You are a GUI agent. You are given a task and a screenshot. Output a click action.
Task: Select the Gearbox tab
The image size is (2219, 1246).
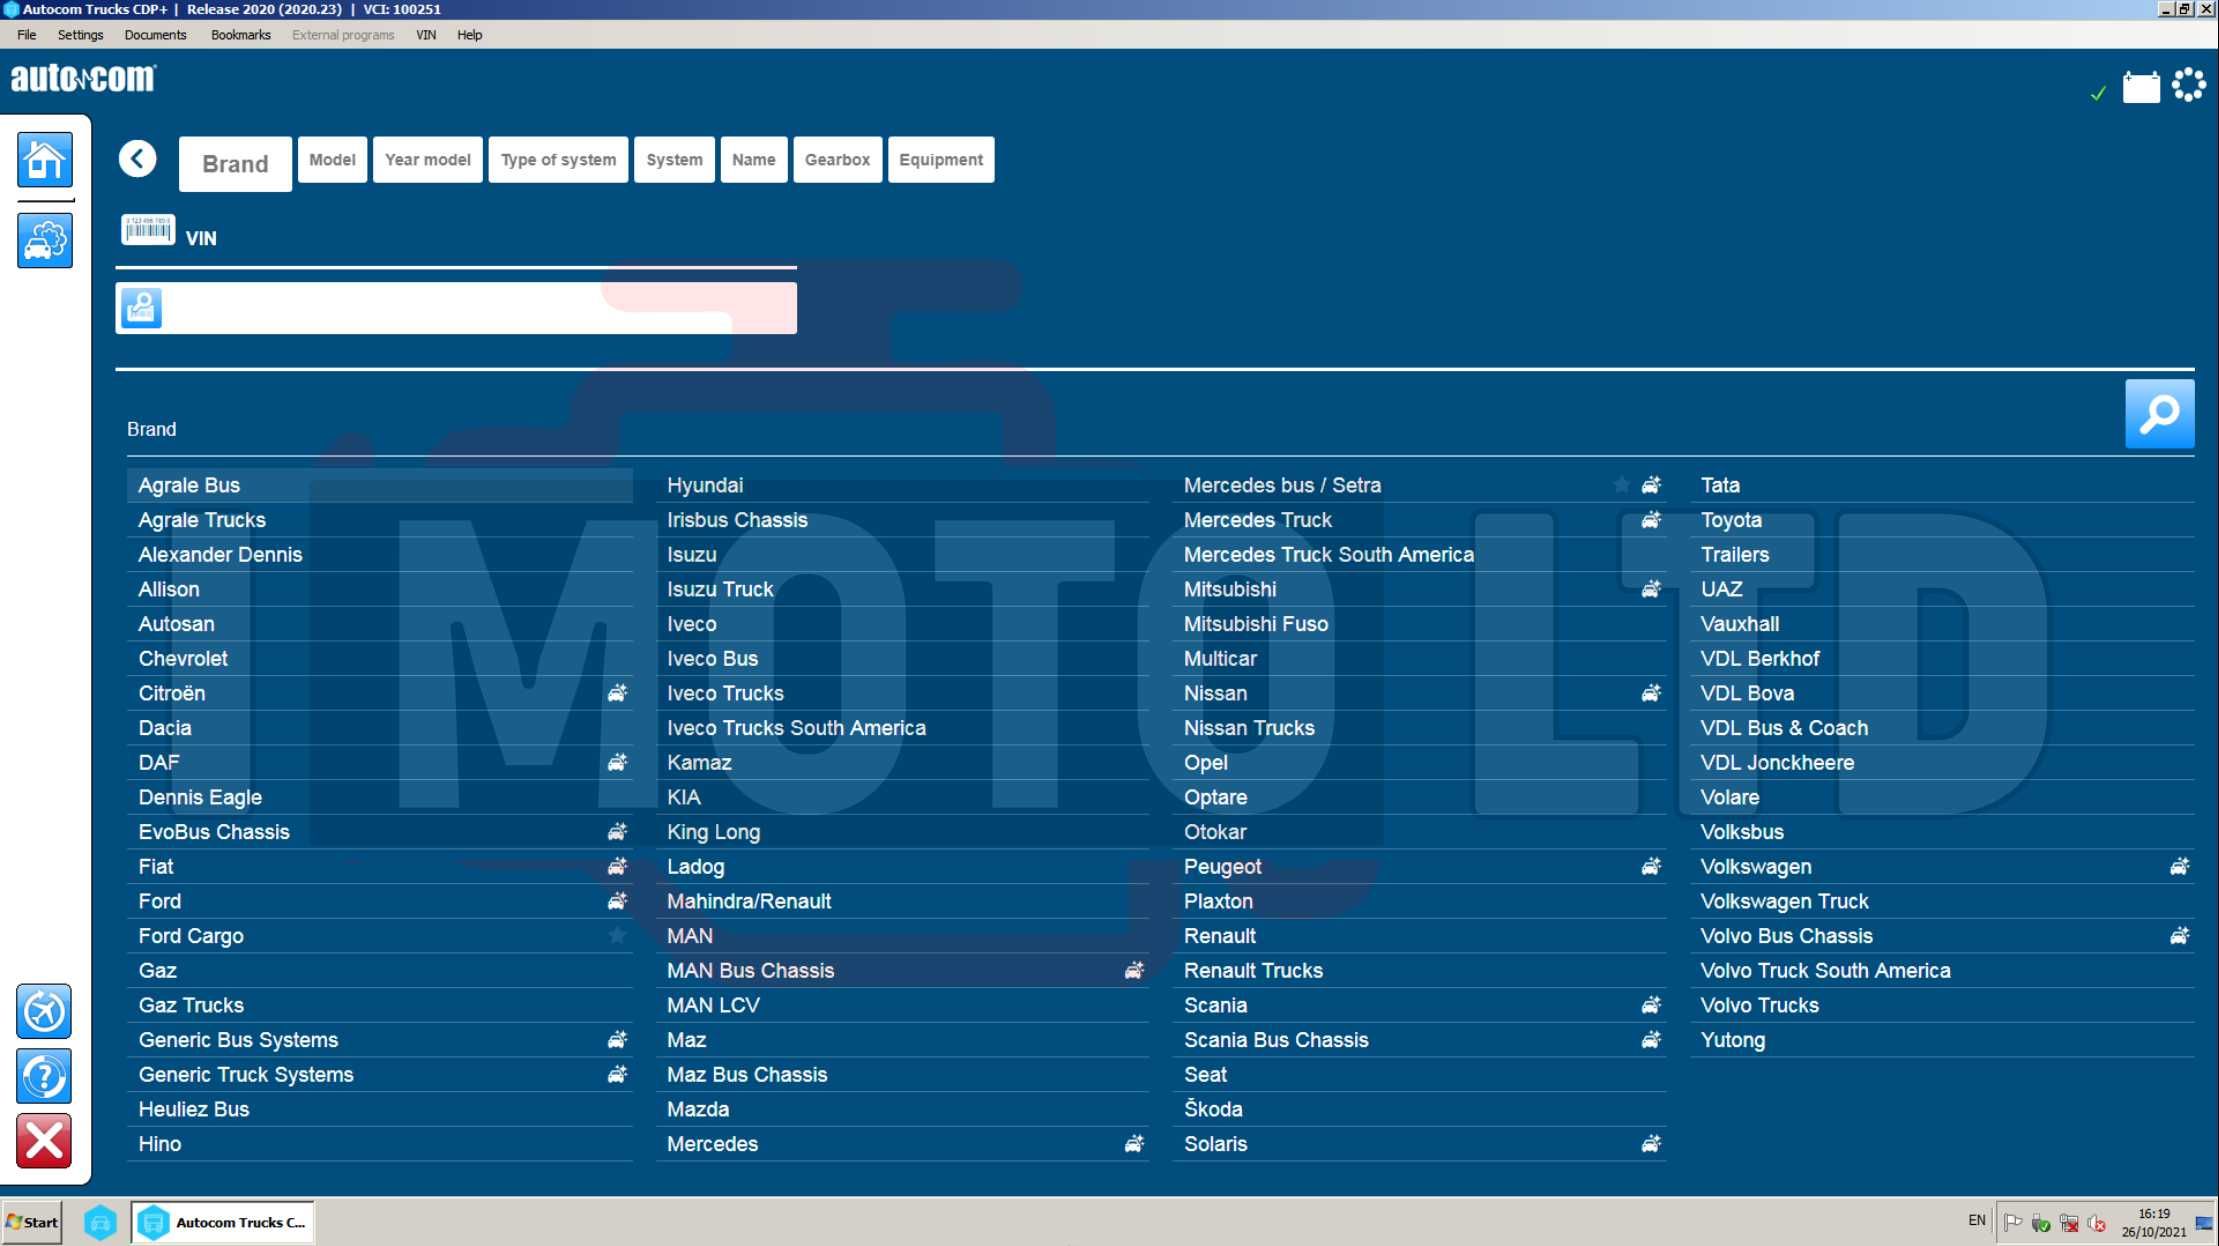point(838,160)
